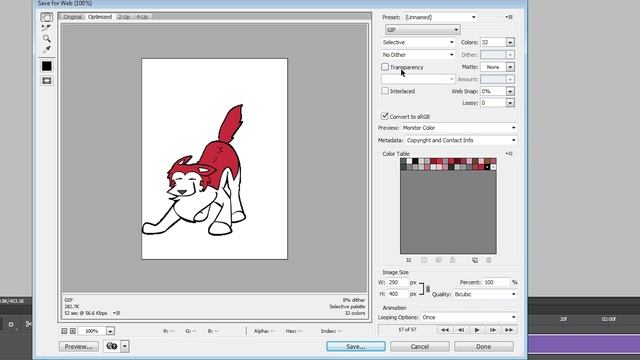Click the '17 of 57' frame counter

(407, 329)
